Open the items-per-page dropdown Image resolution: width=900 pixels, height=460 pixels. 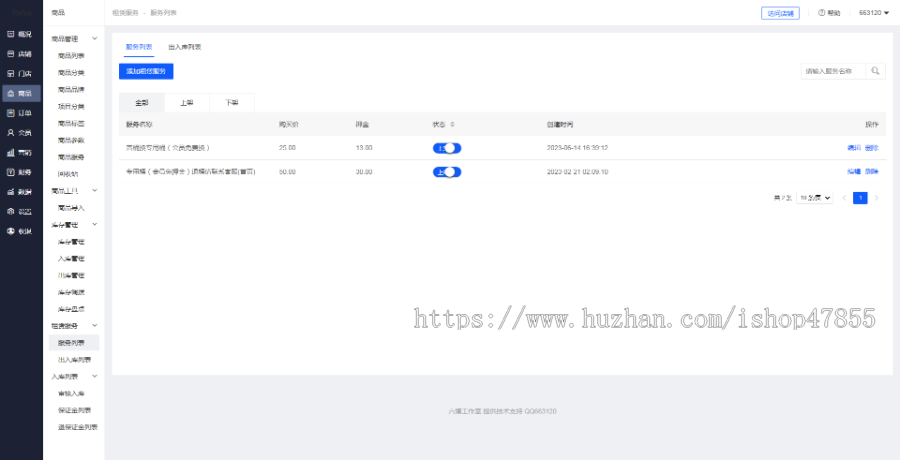click(x=815, y=198)
